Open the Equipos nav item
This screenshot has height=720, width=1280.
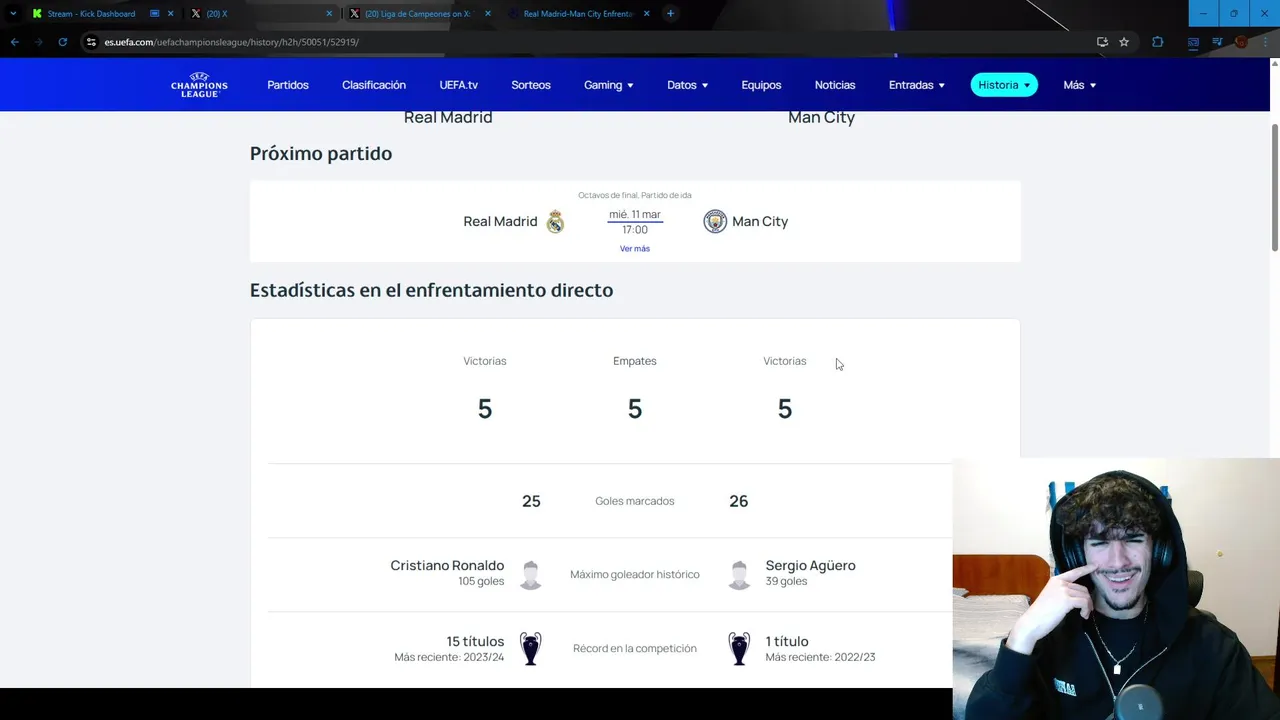tap(761, 85)
